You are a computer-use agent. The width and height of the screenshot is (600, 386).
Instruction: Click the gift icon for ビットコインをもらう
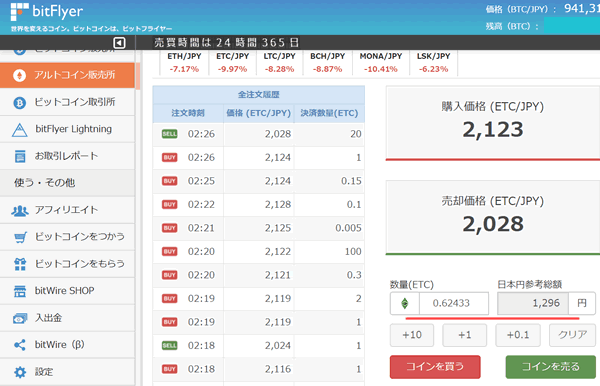pyautogui.click(x=20, y=264)
